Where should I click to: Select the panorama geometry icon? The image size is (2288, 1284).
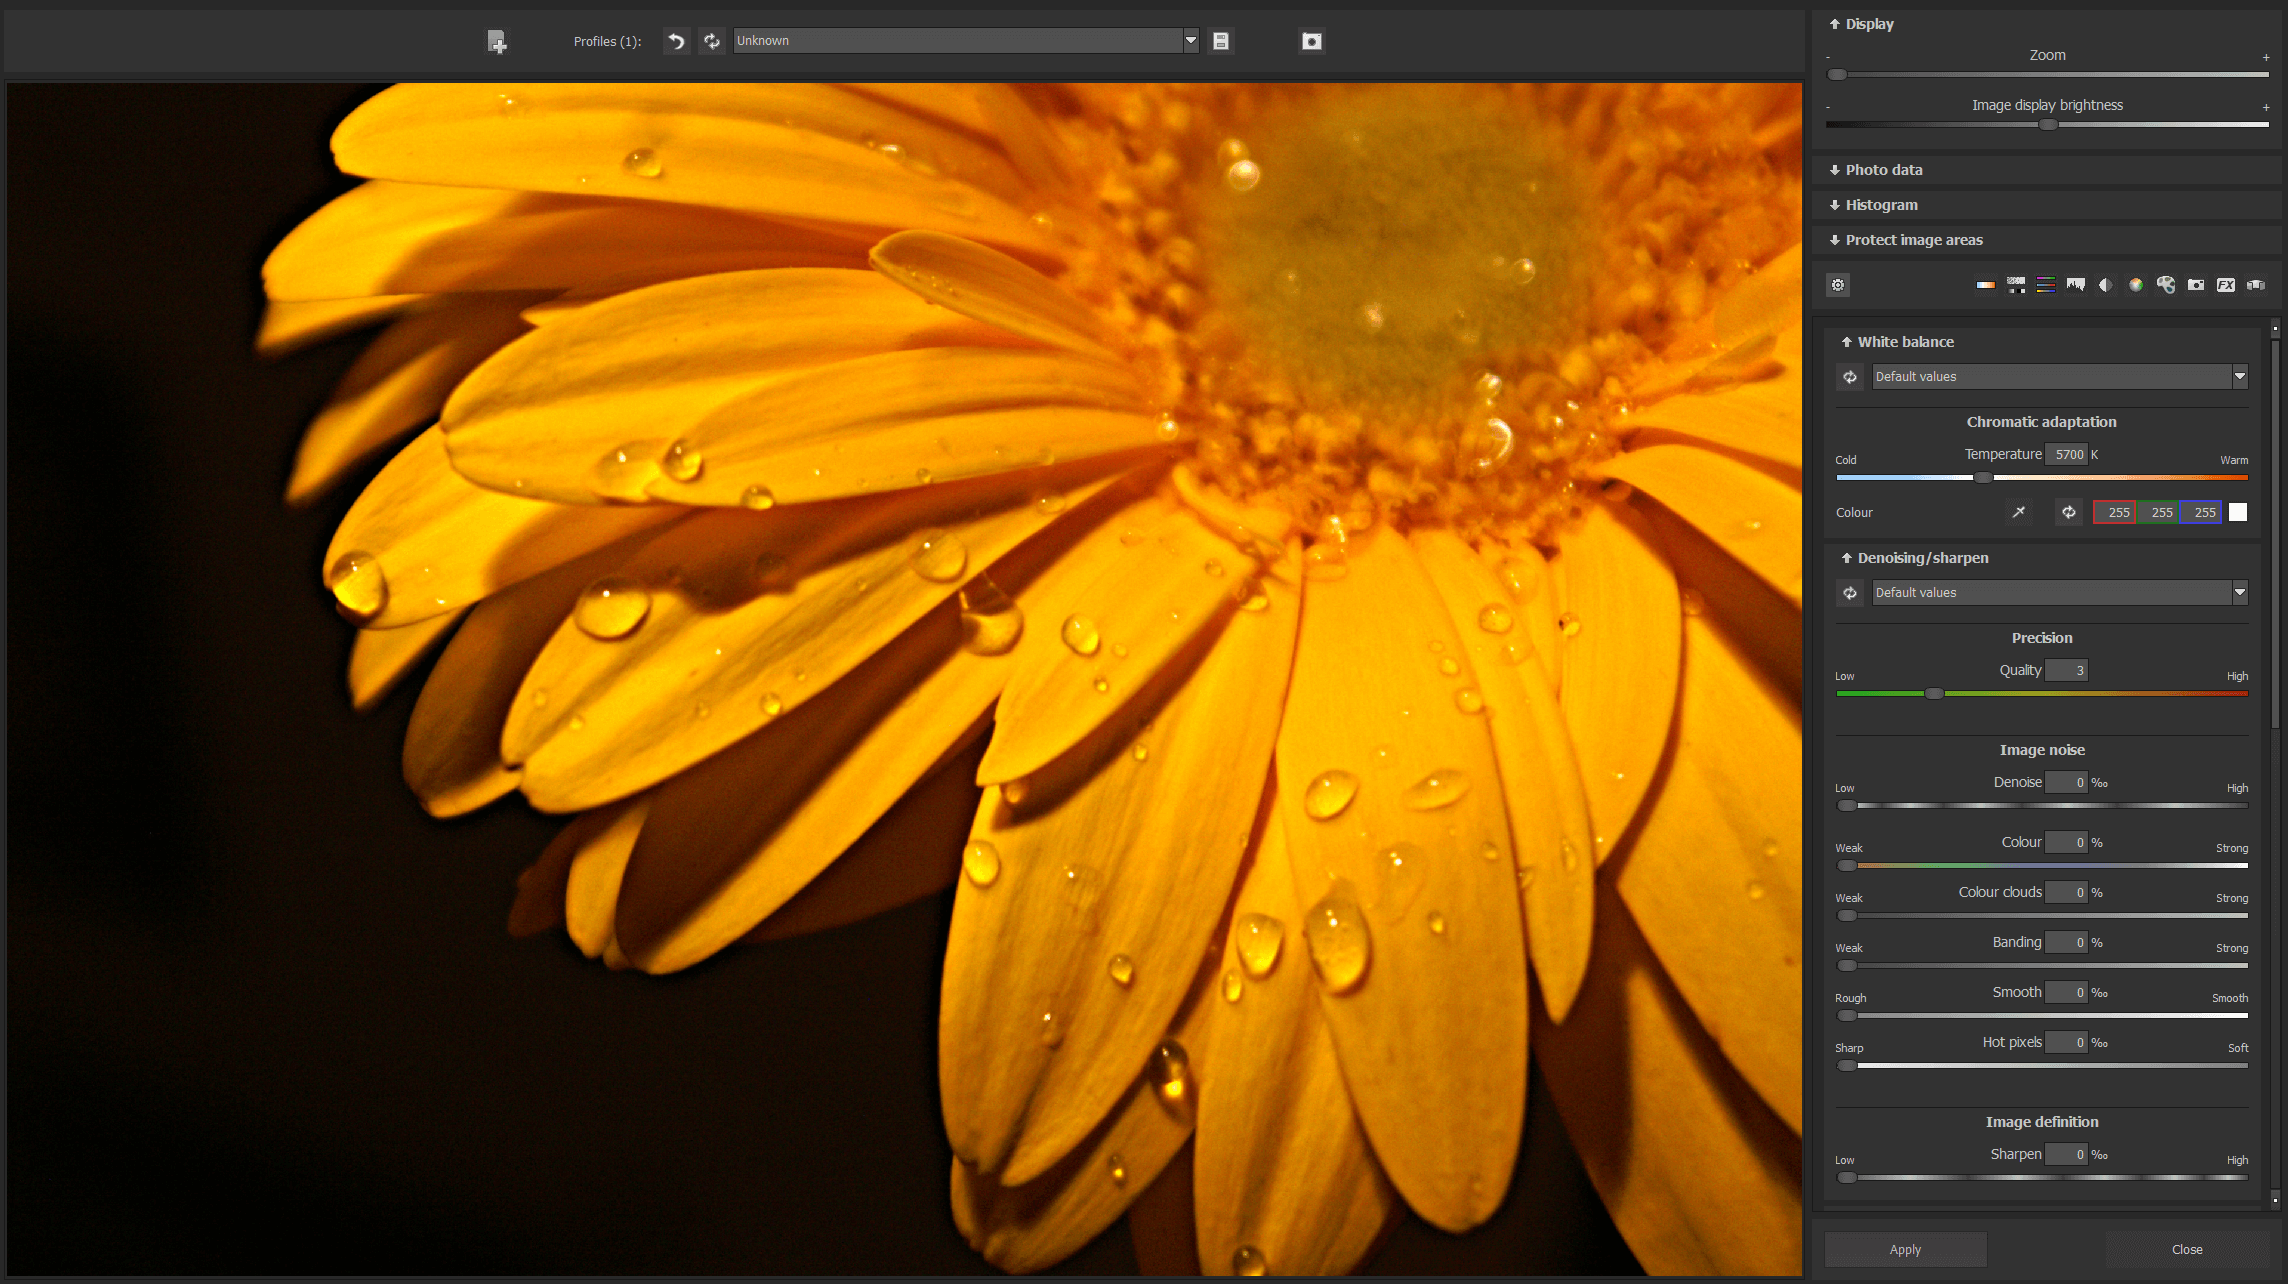click(2256, 285)
